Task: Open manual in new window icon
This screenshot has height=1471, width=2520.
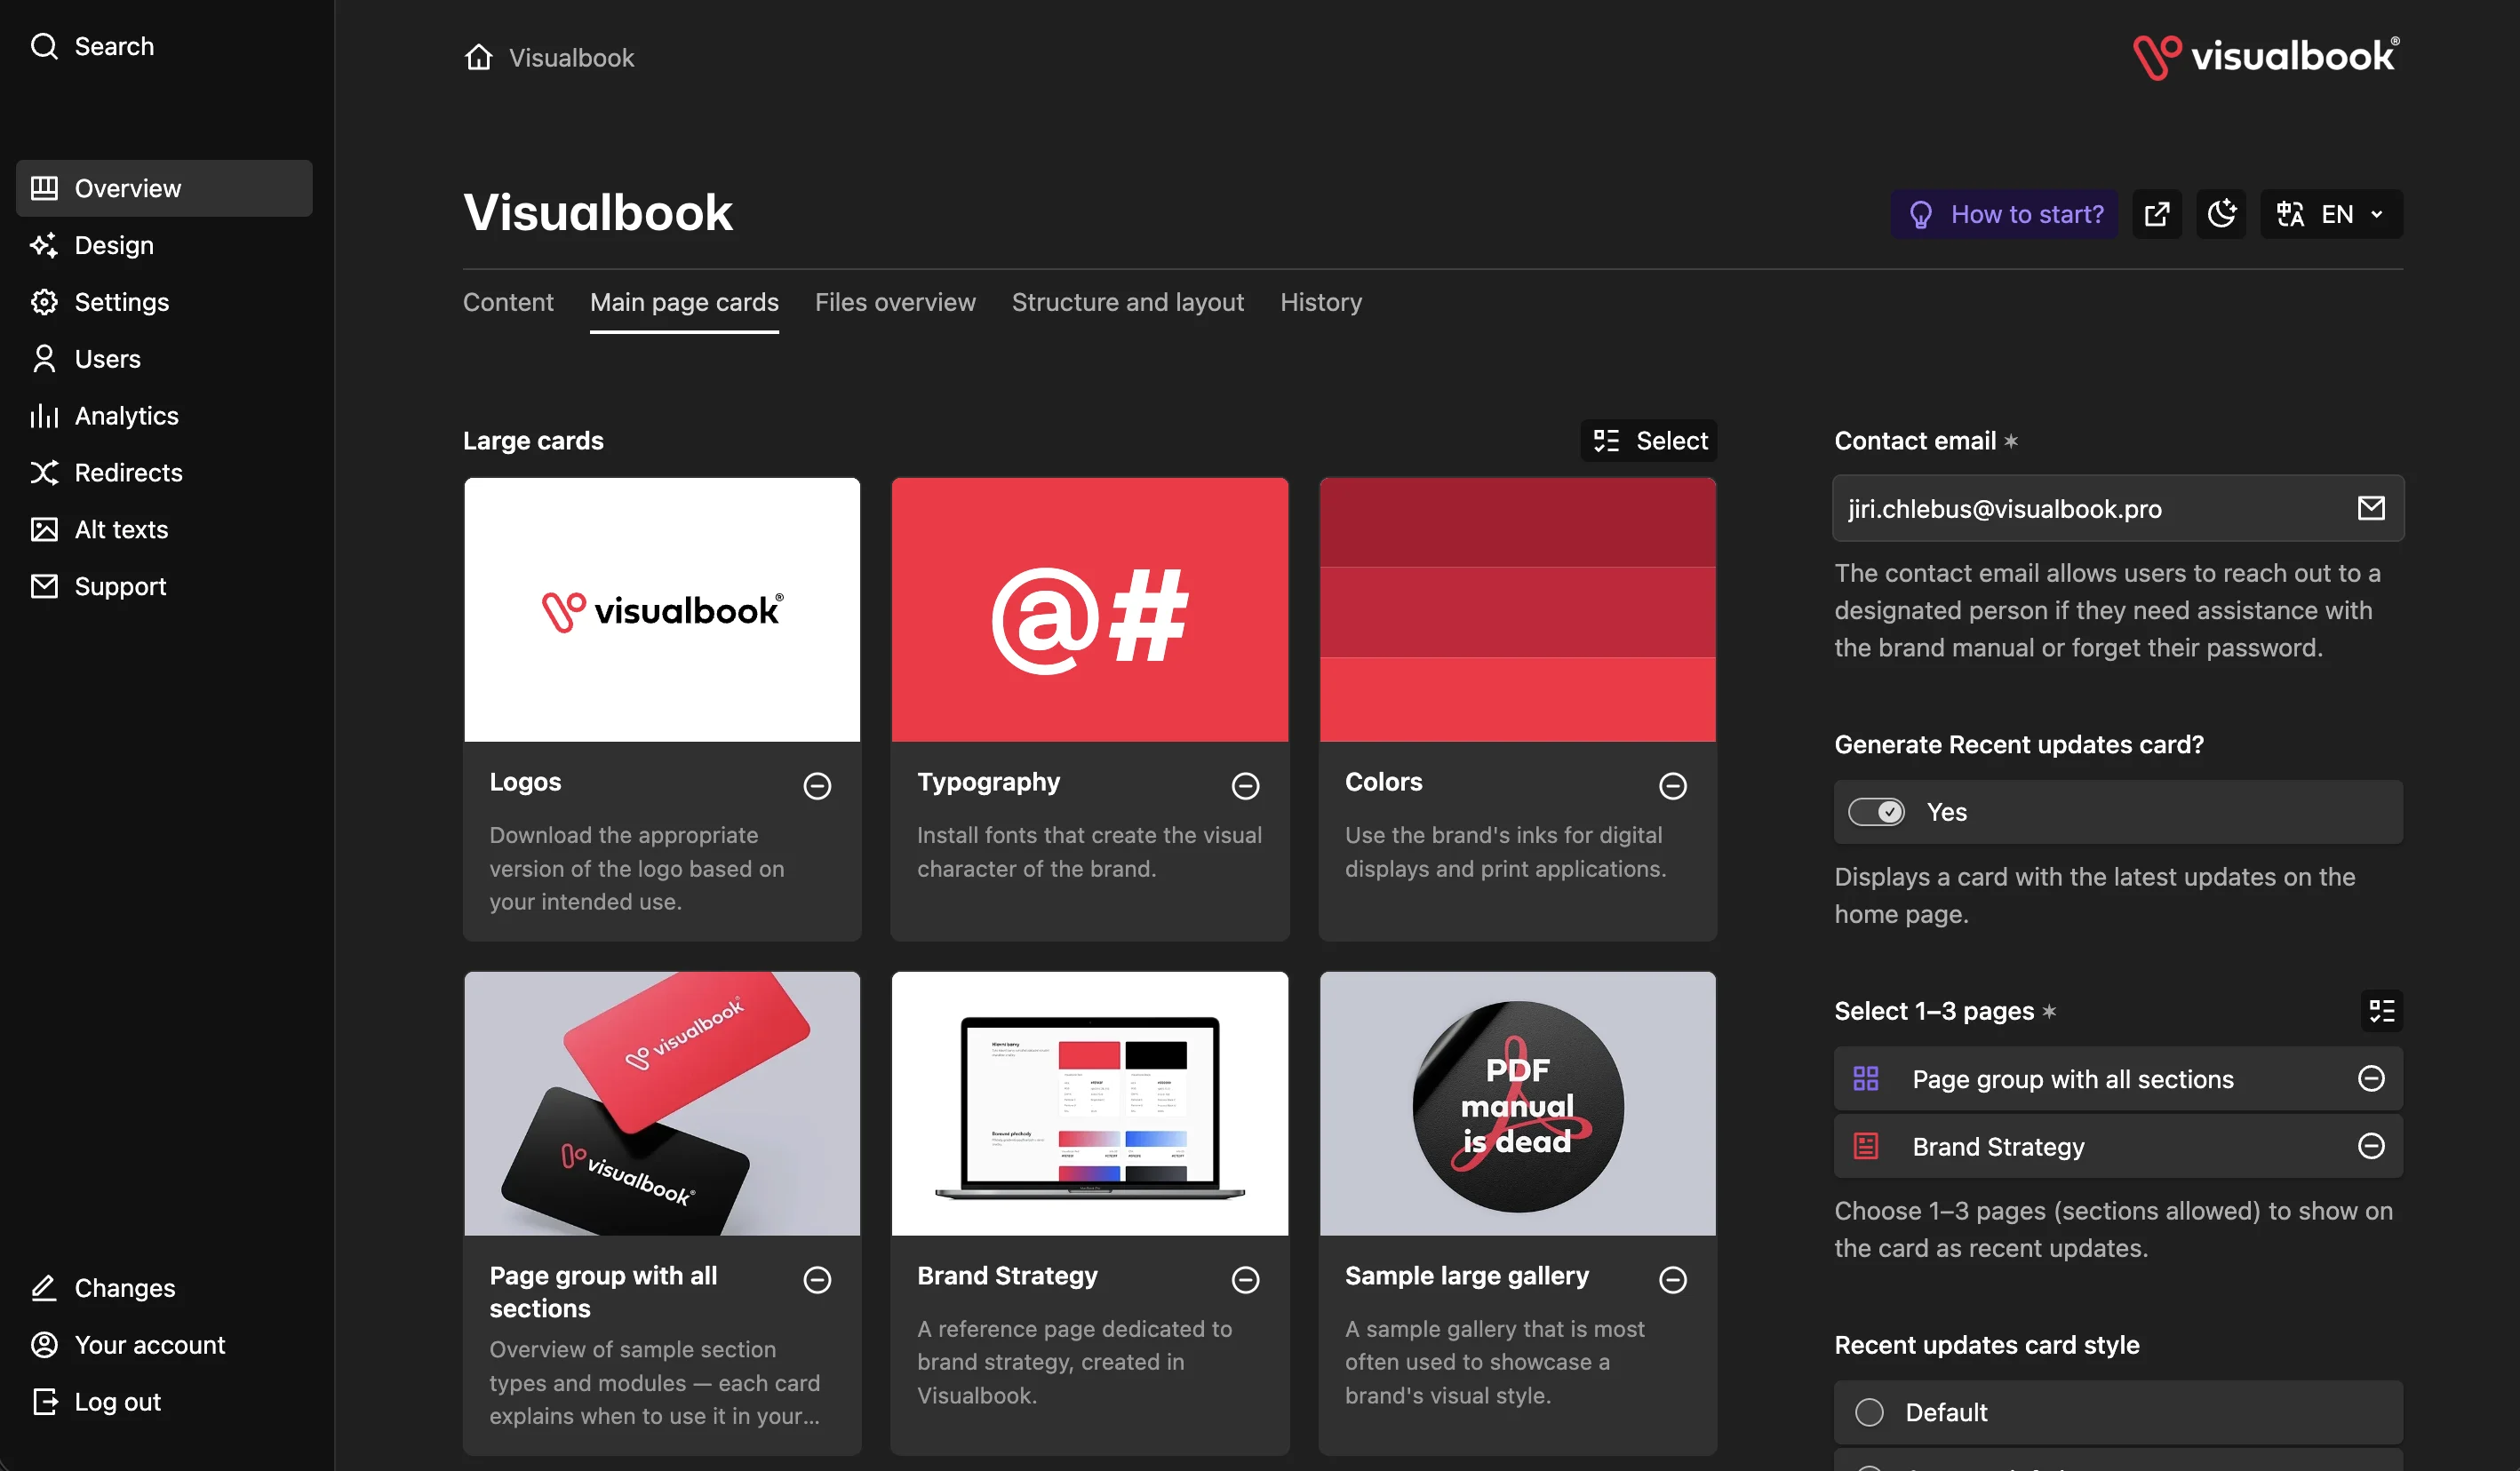Action: pos(2157,214)
